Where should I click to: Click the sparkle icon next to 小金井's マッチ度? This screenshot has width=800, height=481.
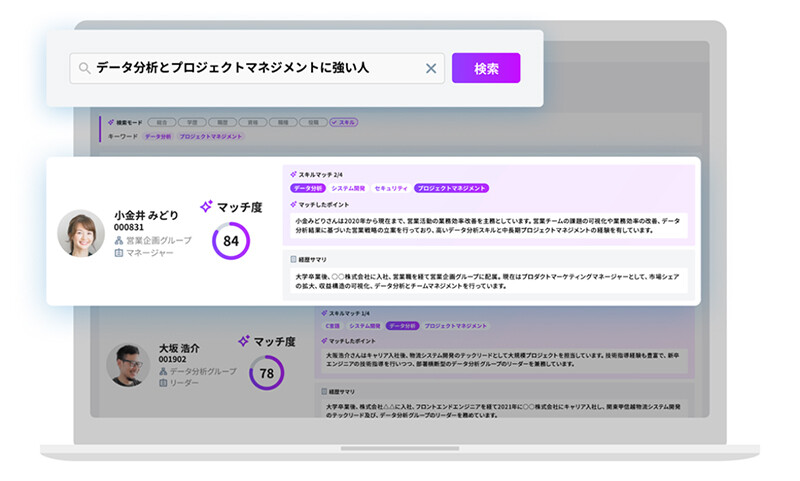pyautogui.click(x=206, y=207)
